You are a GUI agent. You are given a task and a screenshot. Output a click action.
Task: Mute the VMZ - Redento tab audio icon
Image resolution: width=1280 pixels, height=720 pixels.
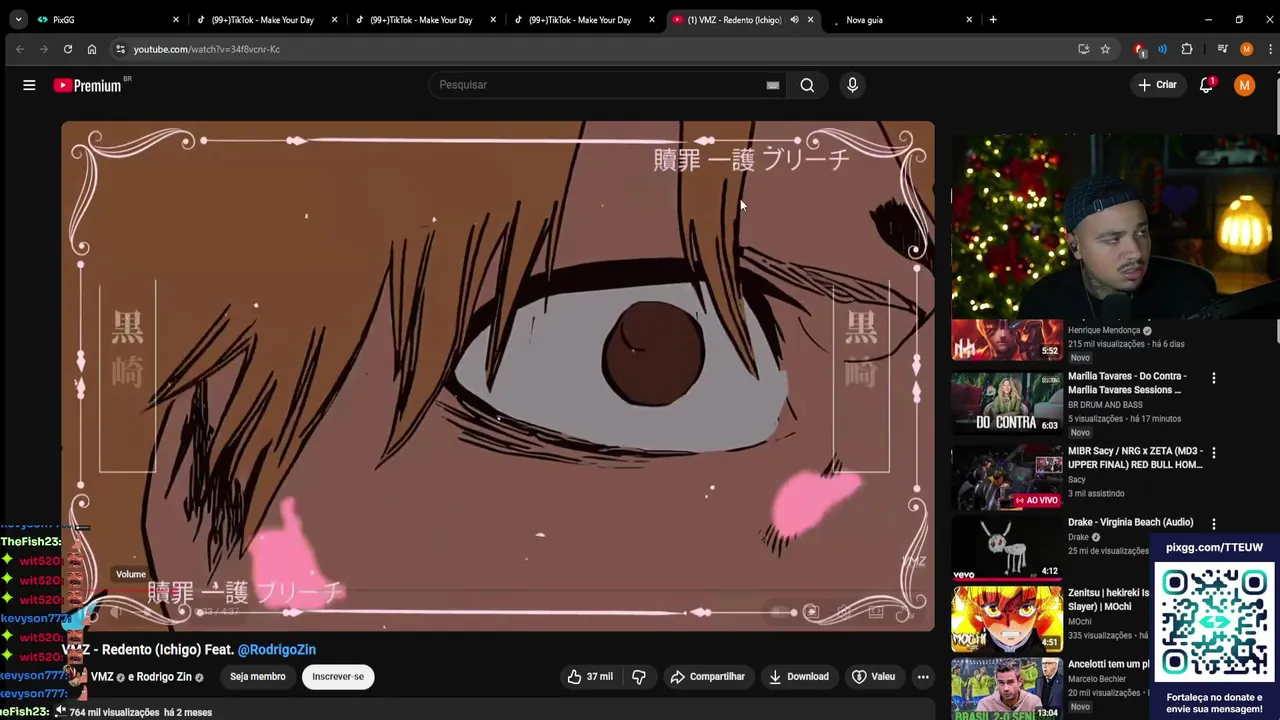click(794, 19)
